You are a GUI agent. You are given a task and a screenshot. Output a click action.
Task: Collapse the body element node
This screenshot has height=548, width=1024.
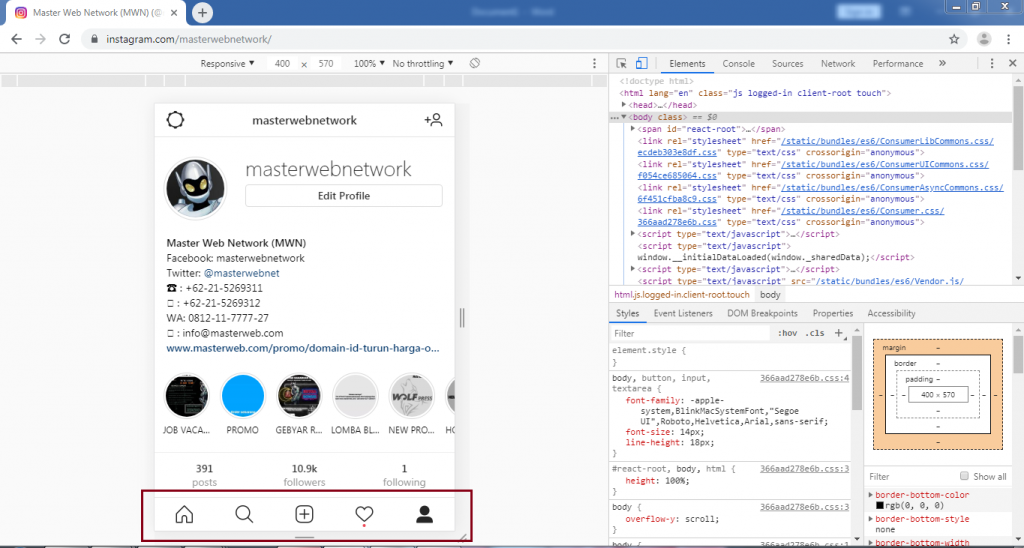pos(624,117)
